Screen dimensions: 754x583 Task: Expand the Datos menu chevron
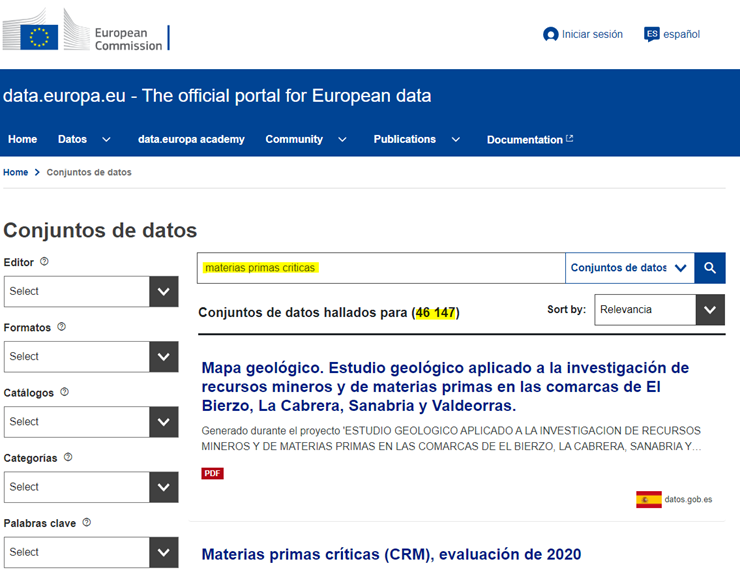click(106, 139)
